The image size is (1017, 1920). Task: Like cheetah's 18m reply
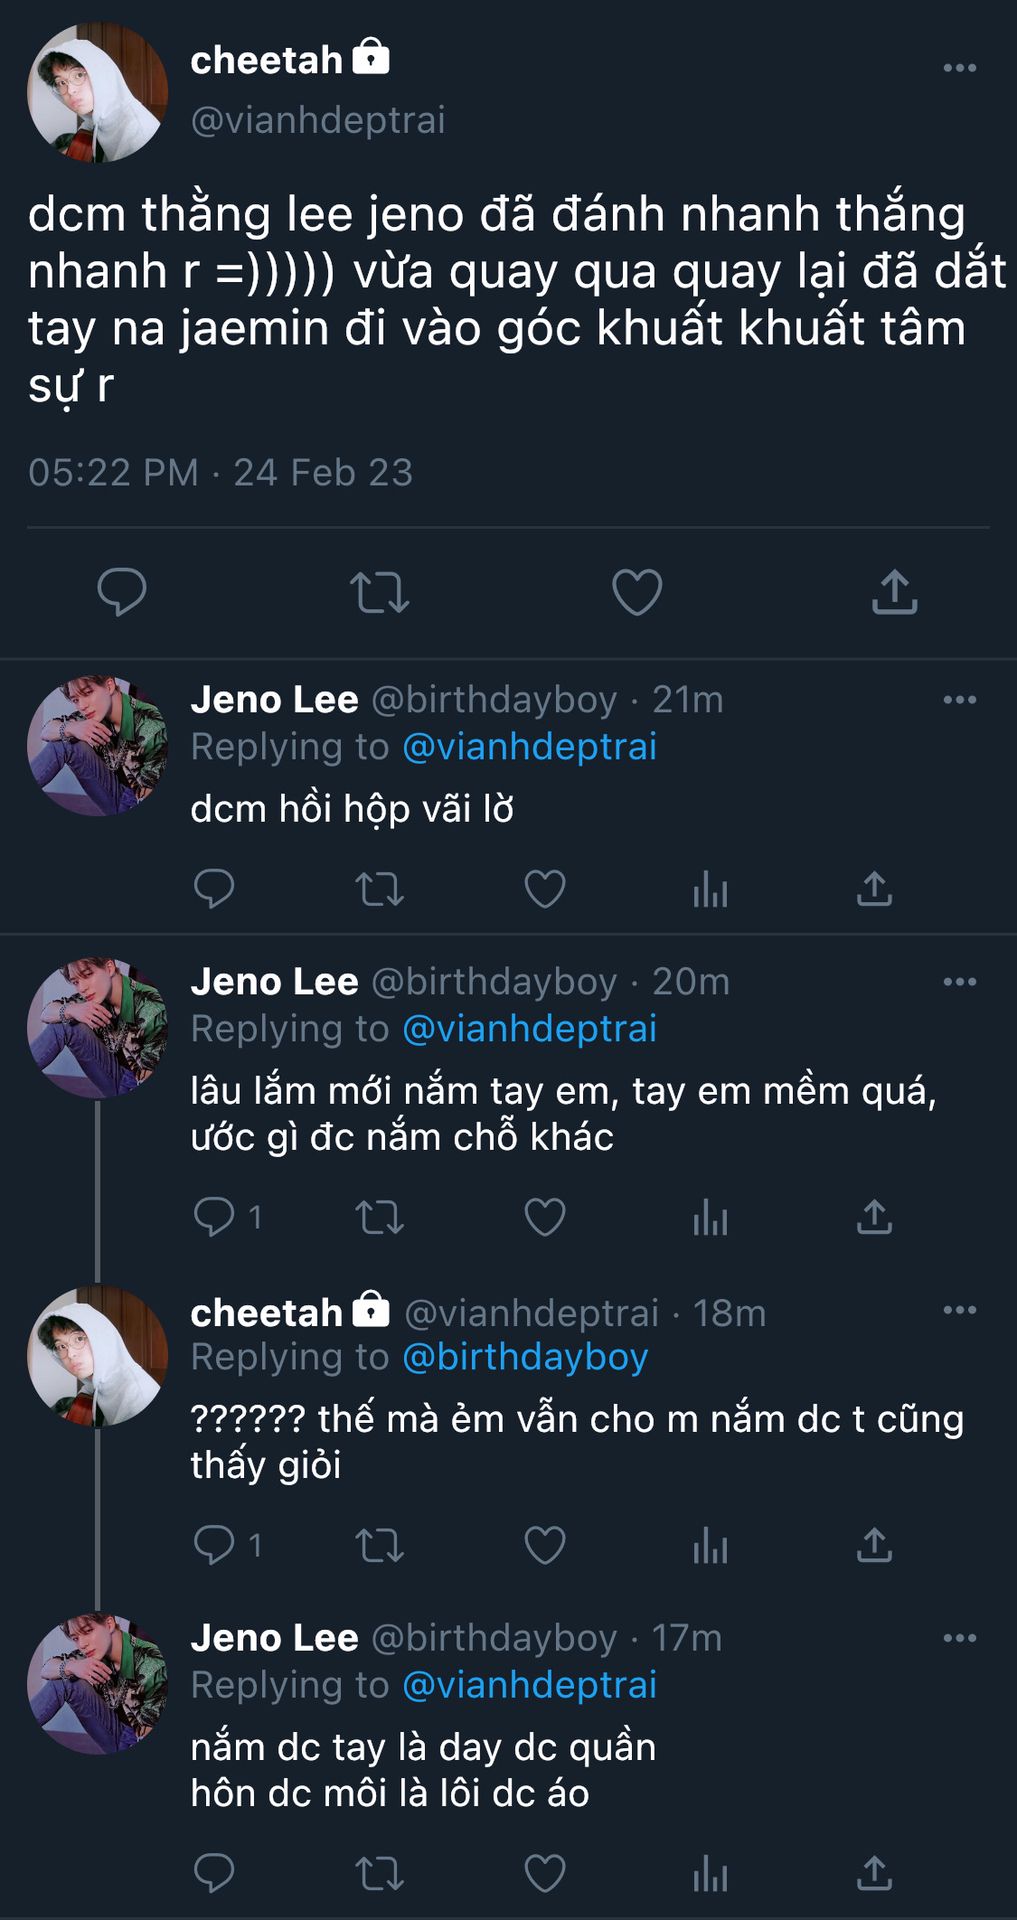(545, 1546)
